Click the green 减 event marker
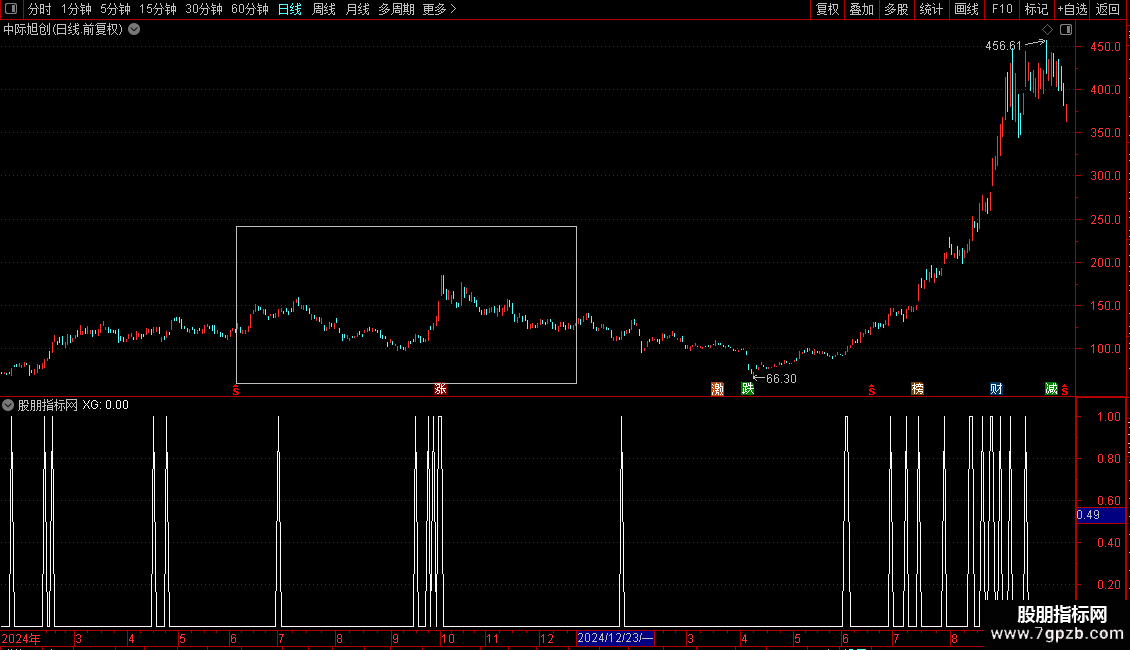 pyautogui.click(x=1051, y=389)
